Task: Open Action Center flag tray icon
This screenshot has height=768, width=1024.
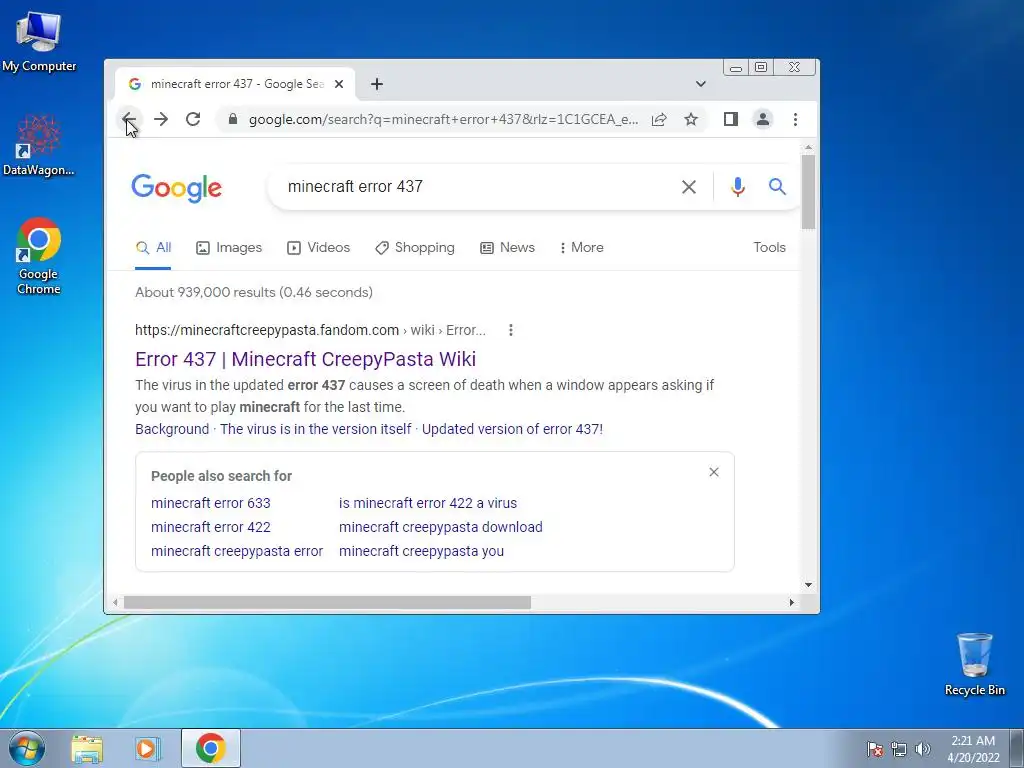Action: pos(875,749)
